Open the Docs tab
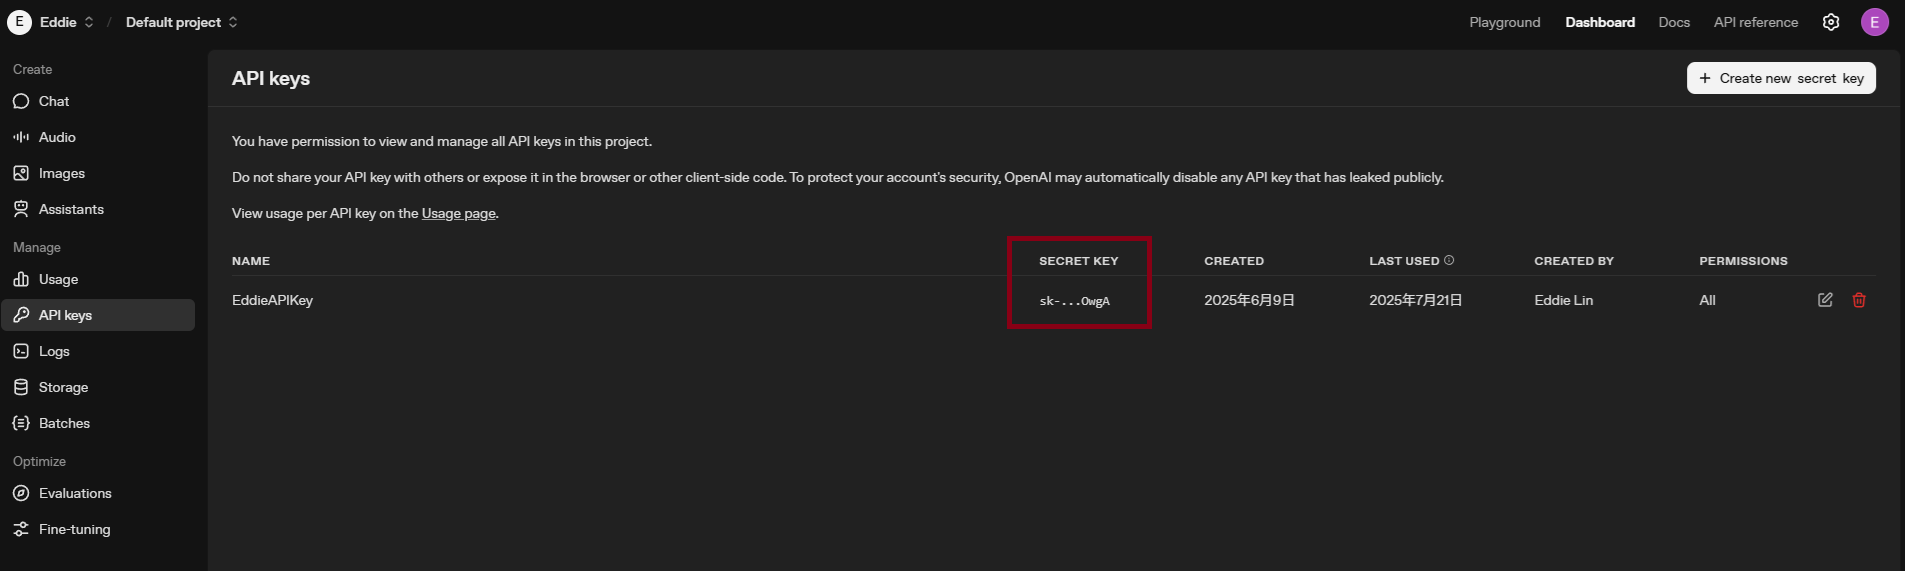Screen dimensions: 1905x572 1673,22
